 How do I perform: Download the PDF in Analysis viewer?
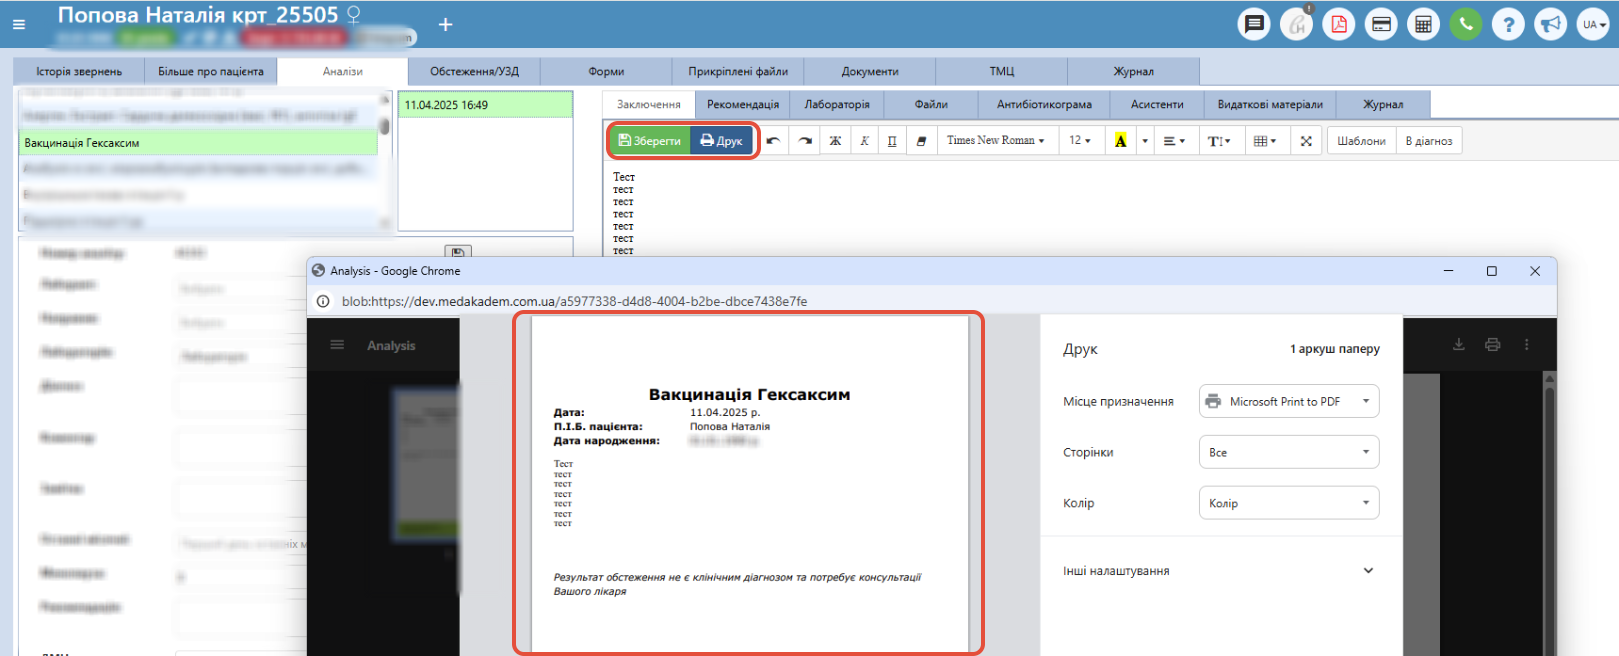(1459, 344)
